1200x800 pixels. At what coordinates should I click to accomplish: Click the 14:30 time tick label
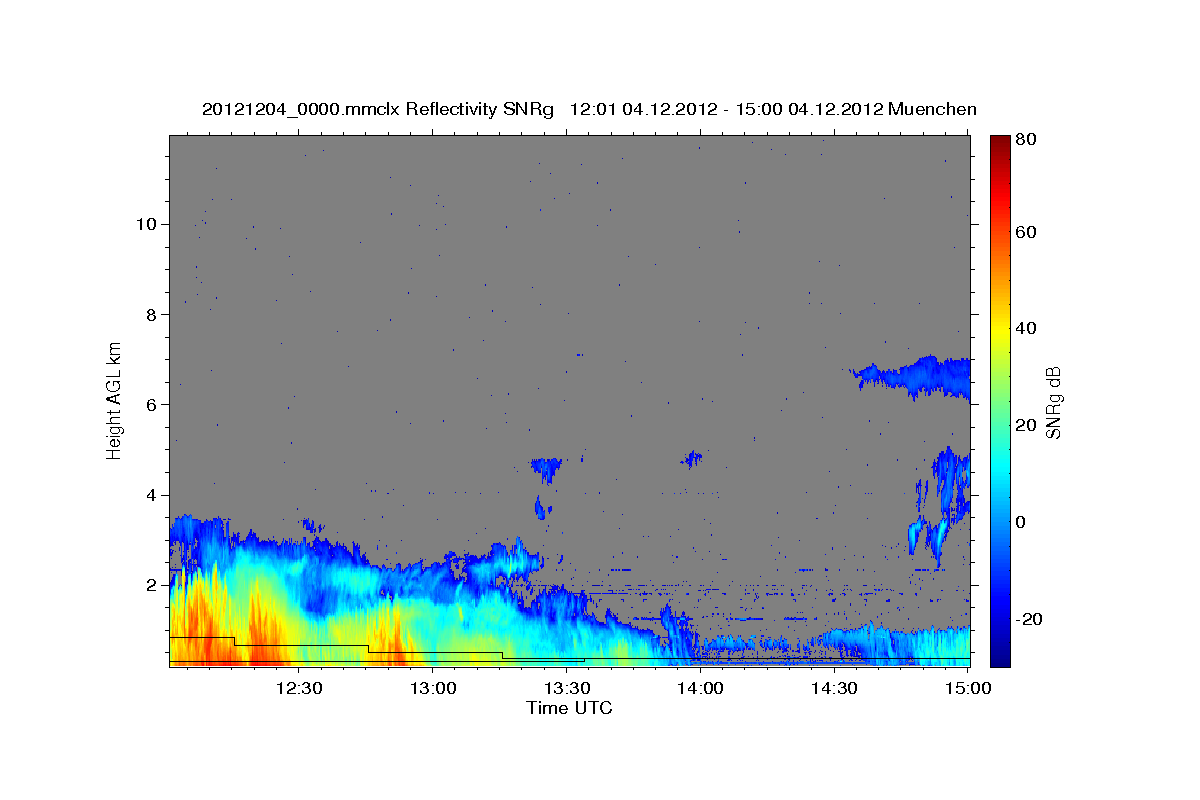coord(834,689)
